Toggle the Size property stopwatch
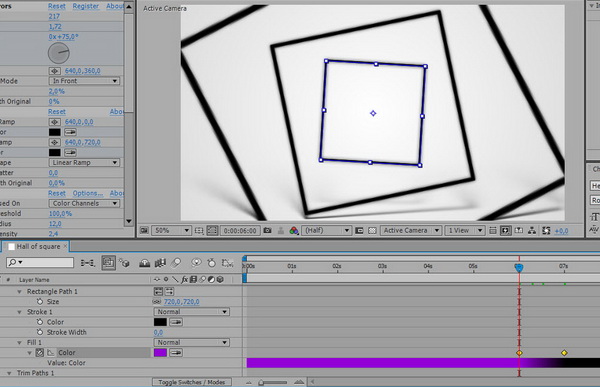Viewport: 600px width, 387px height. coord(40,302)
